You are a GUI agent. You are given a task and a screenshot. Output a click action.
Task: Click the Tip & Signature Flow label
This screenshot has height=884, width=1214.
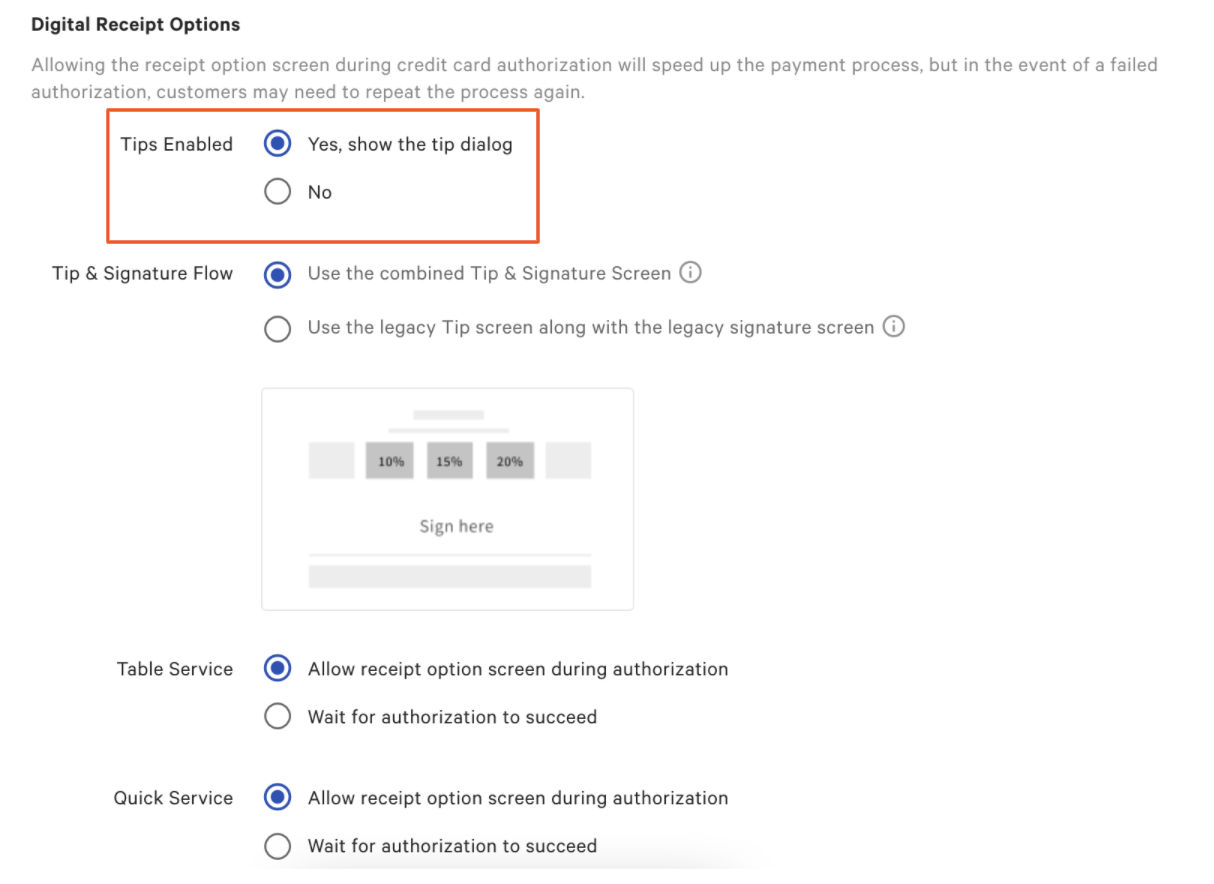tap(142, 272)
